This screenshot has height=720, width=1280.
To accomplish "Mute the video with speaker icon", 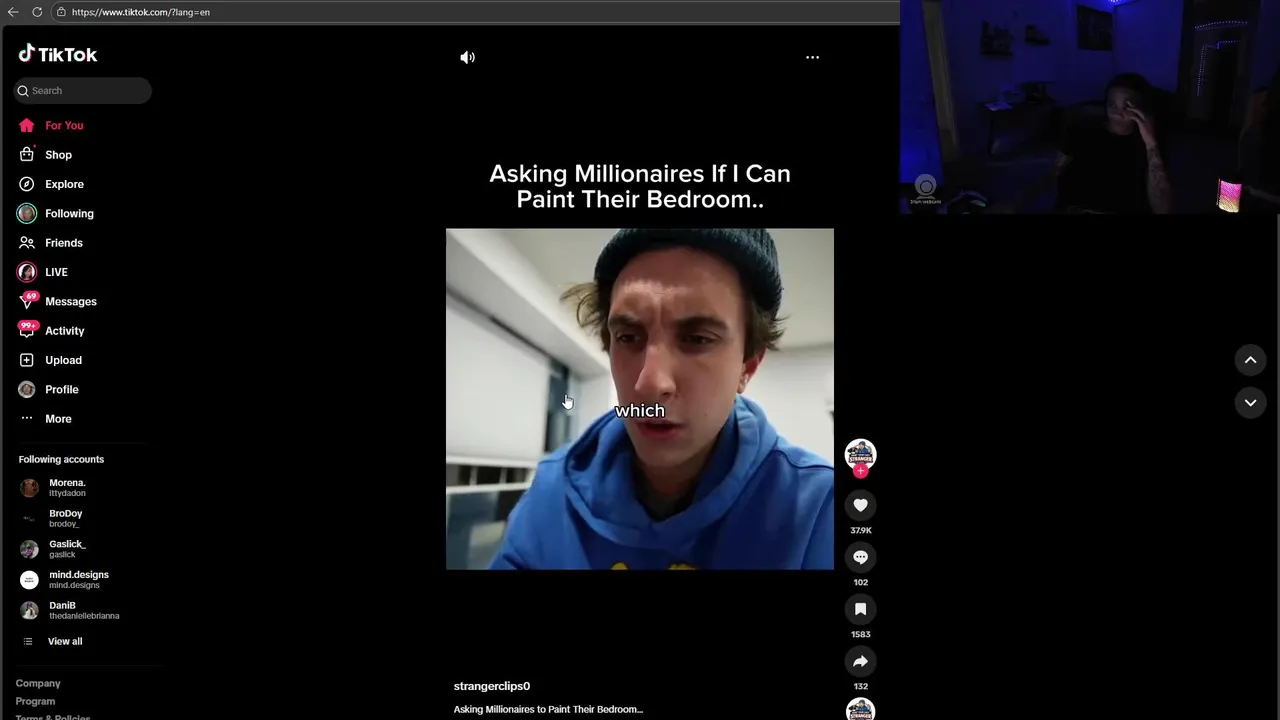I will tap(467, 57).
